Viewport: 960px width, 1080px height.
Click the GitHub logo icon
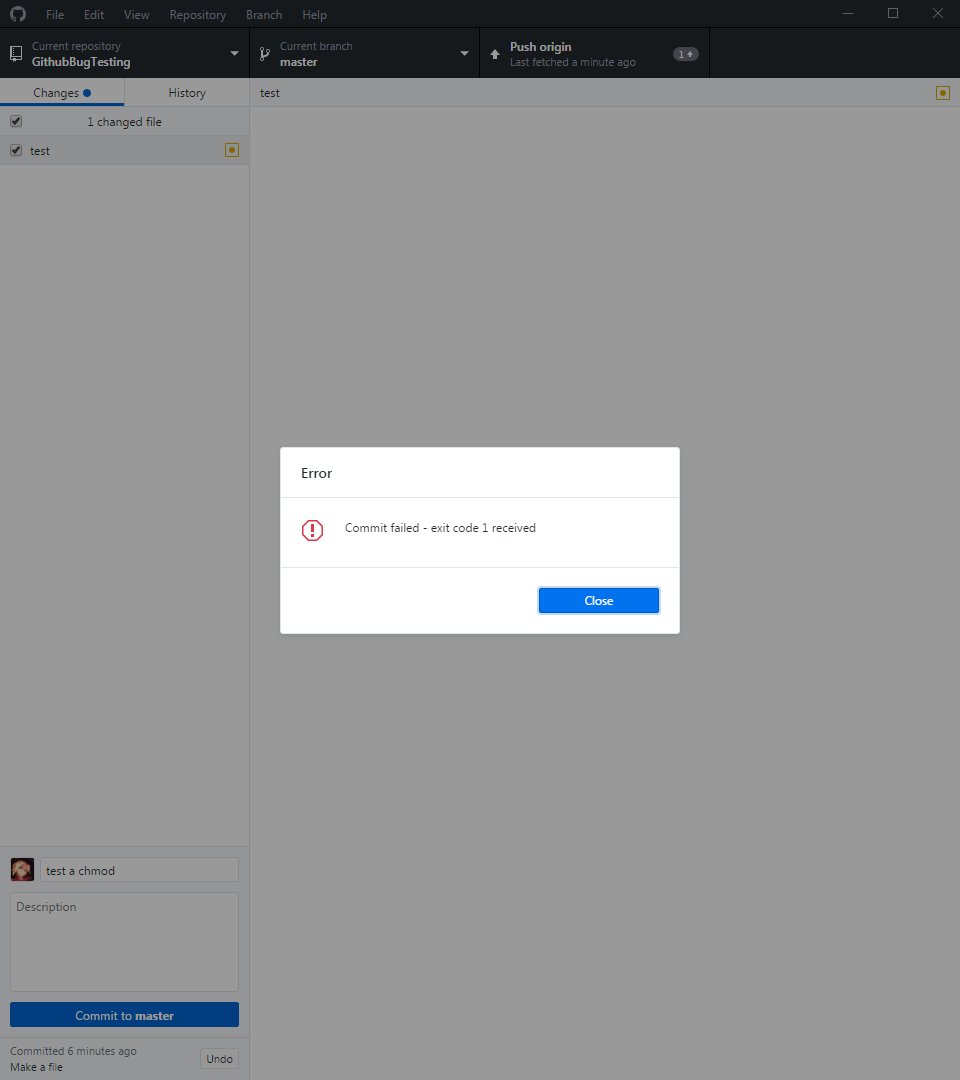[18, 14]
